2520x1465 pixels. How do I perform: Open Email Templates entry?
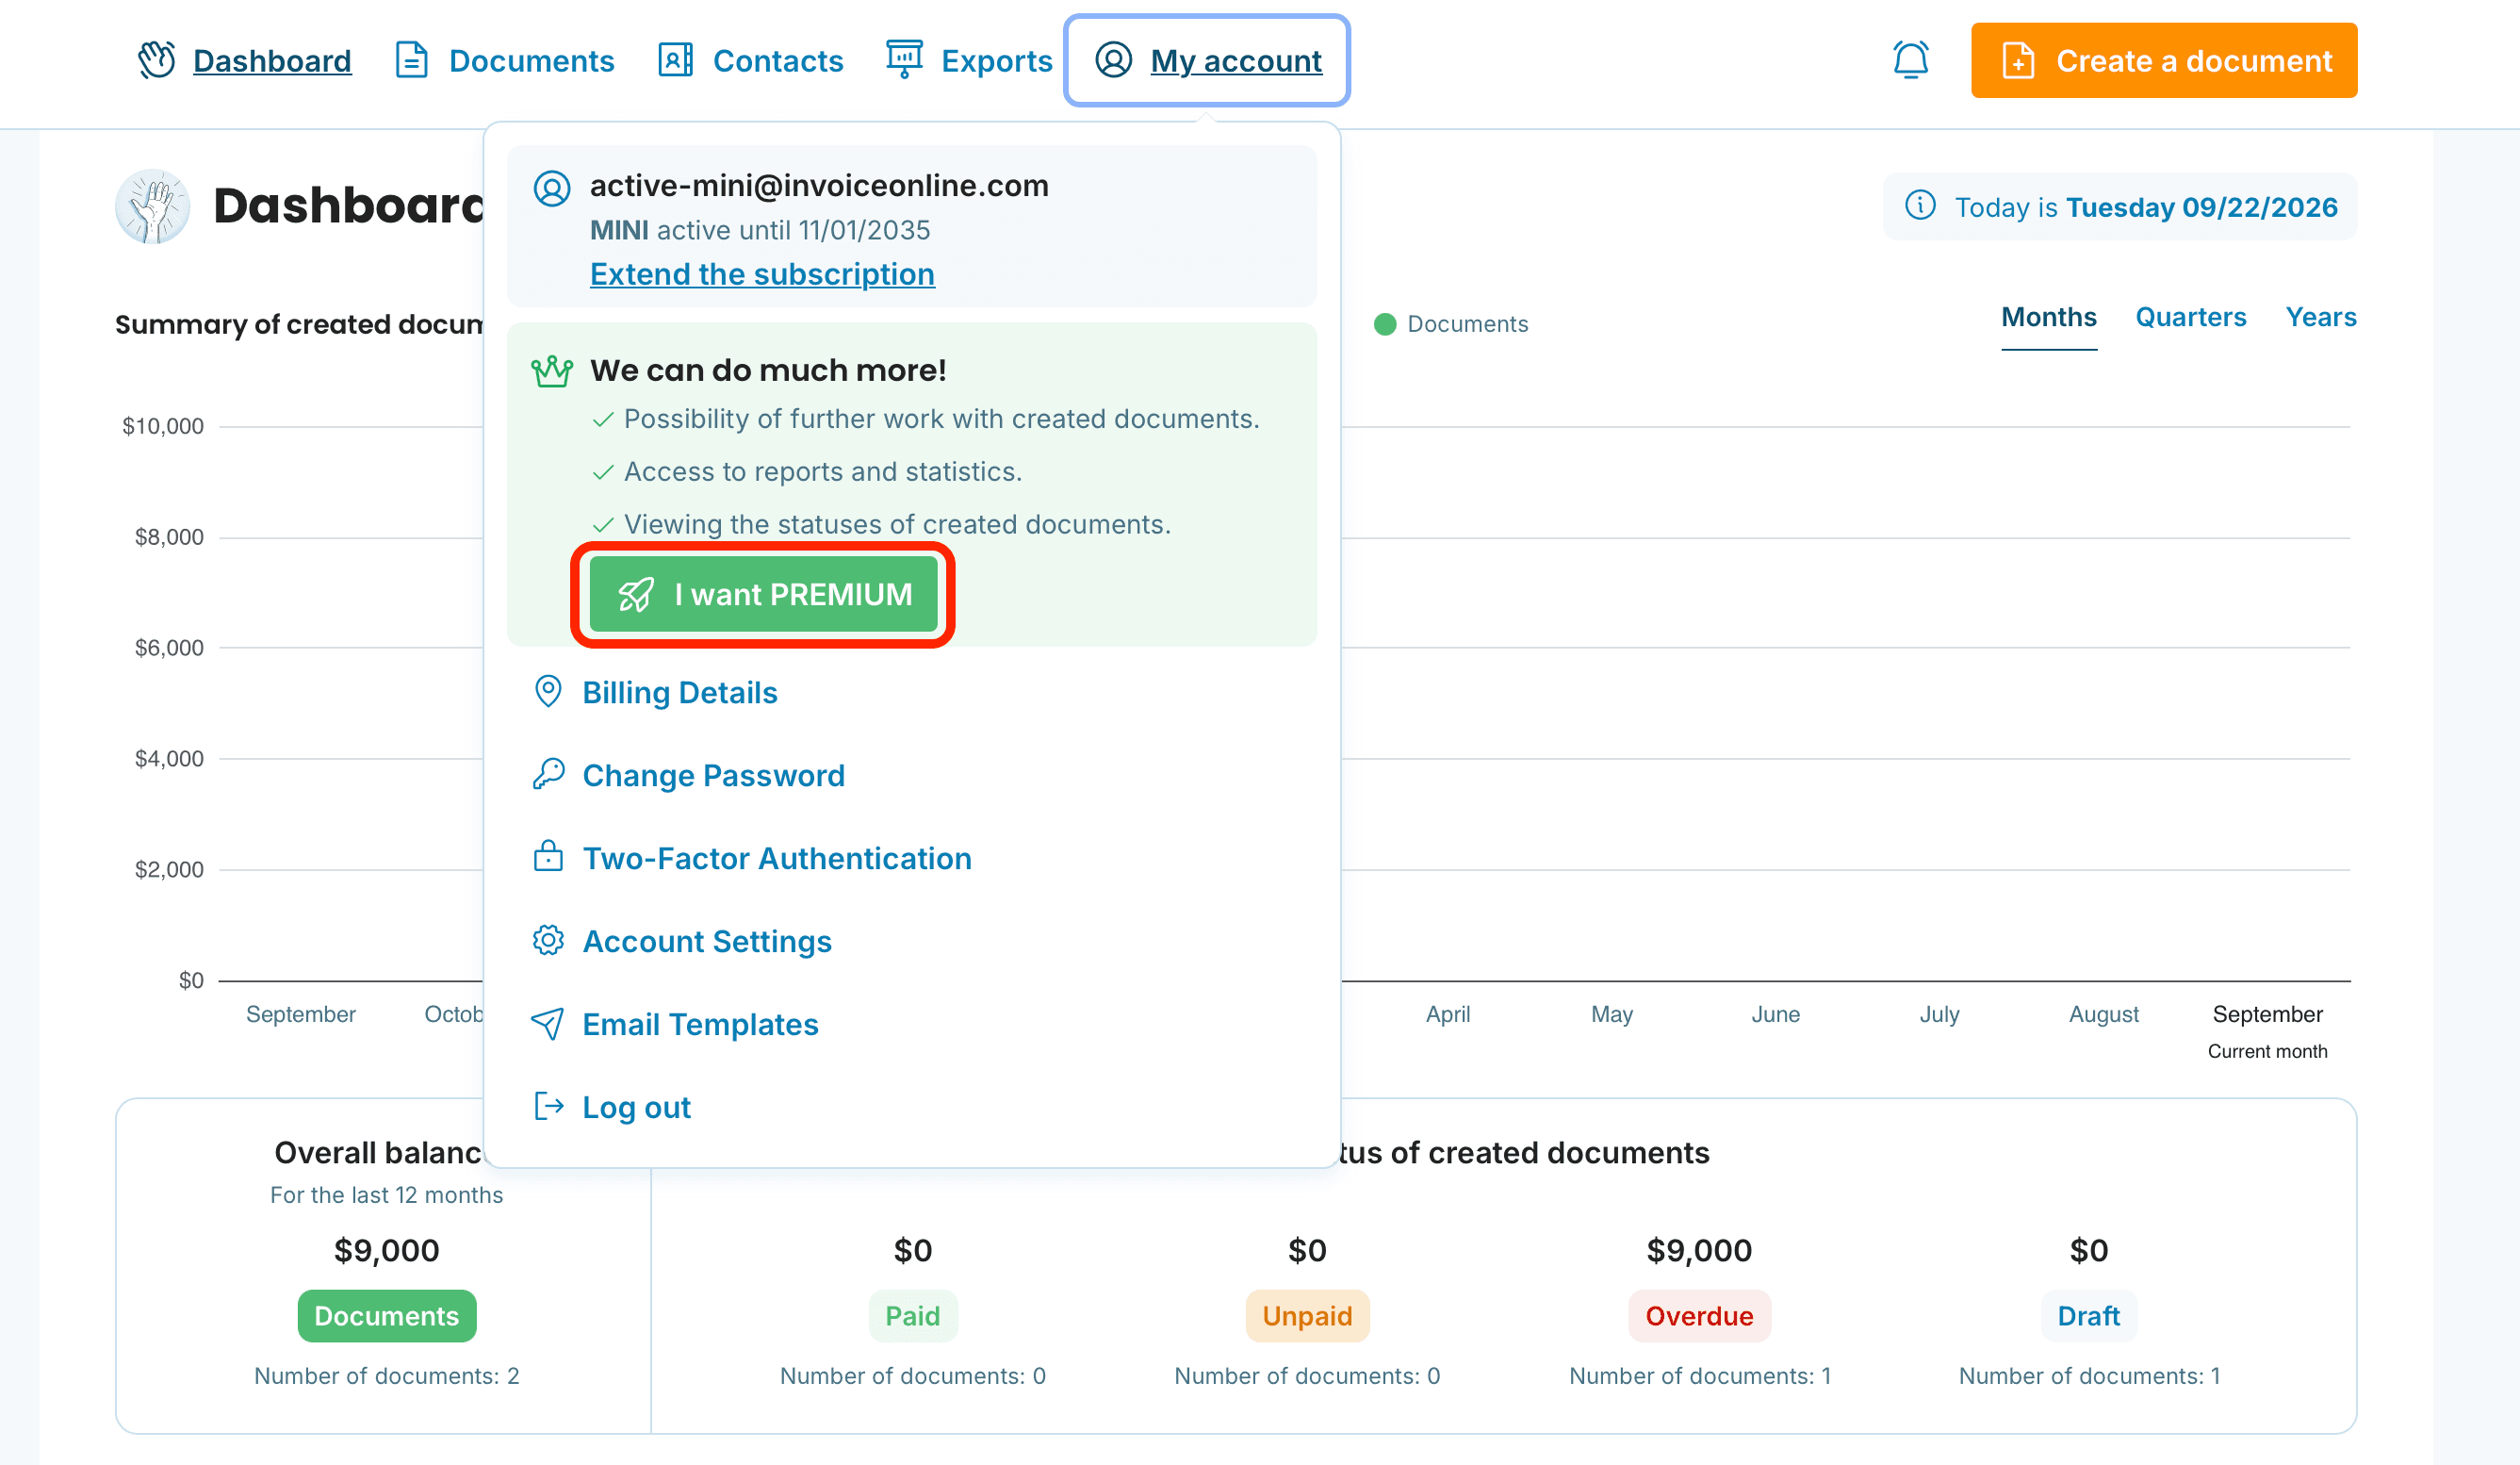700,1024
